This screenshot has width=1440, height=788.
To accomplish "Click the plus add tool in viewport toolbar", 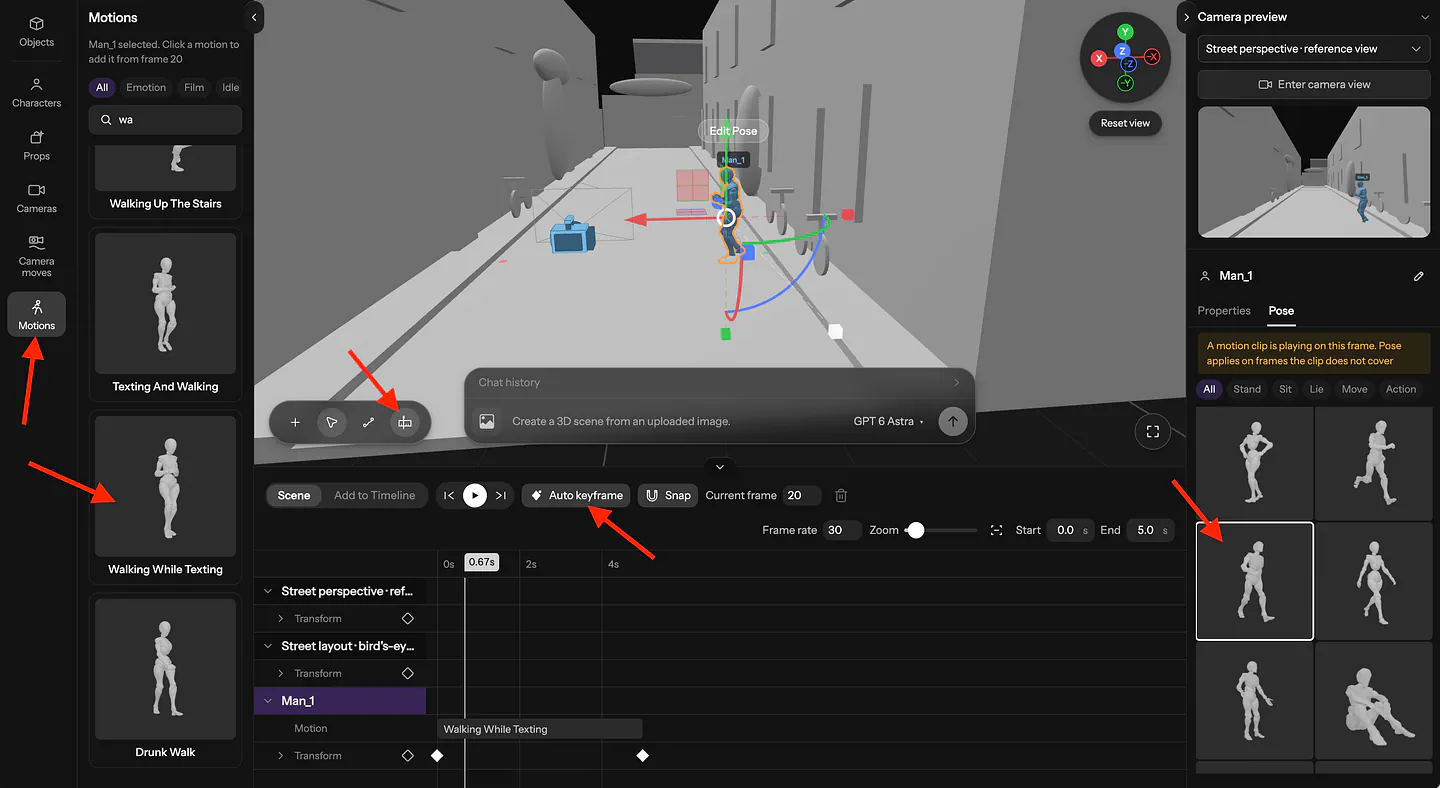I will pos(295,423).
